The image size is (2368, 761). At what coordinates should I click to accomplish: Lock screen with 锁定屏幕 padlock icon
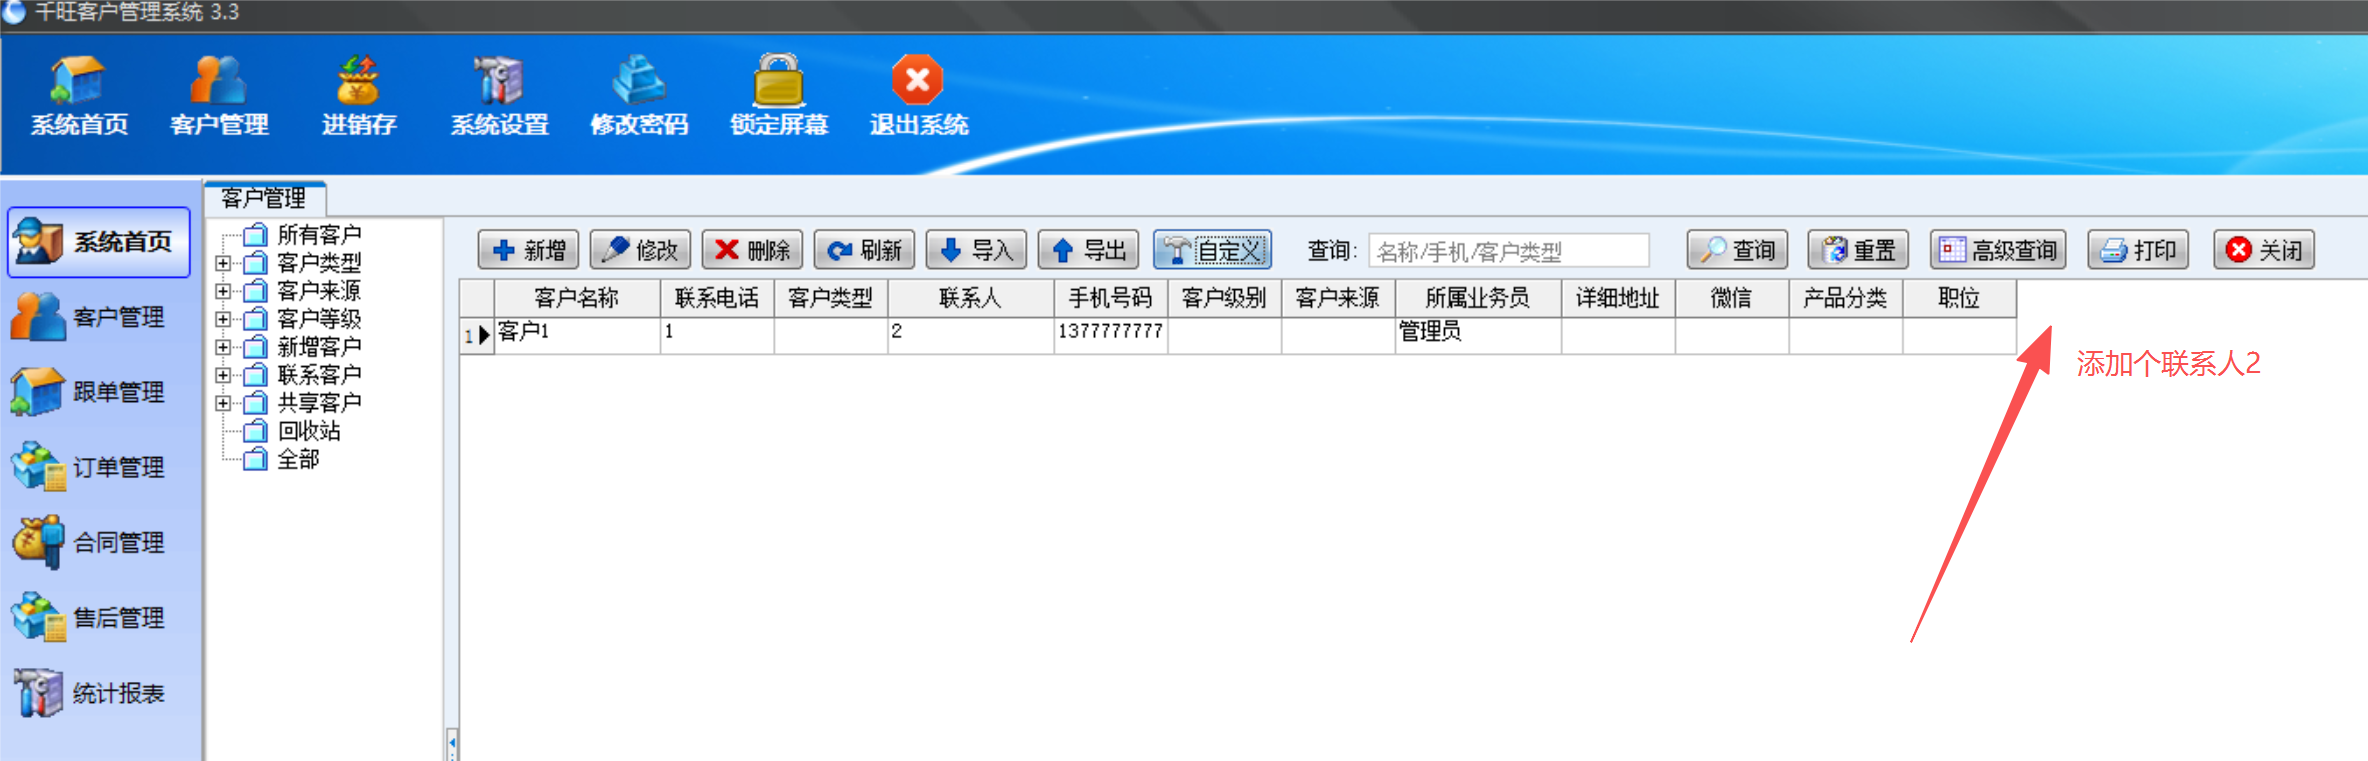pos(778,82)
